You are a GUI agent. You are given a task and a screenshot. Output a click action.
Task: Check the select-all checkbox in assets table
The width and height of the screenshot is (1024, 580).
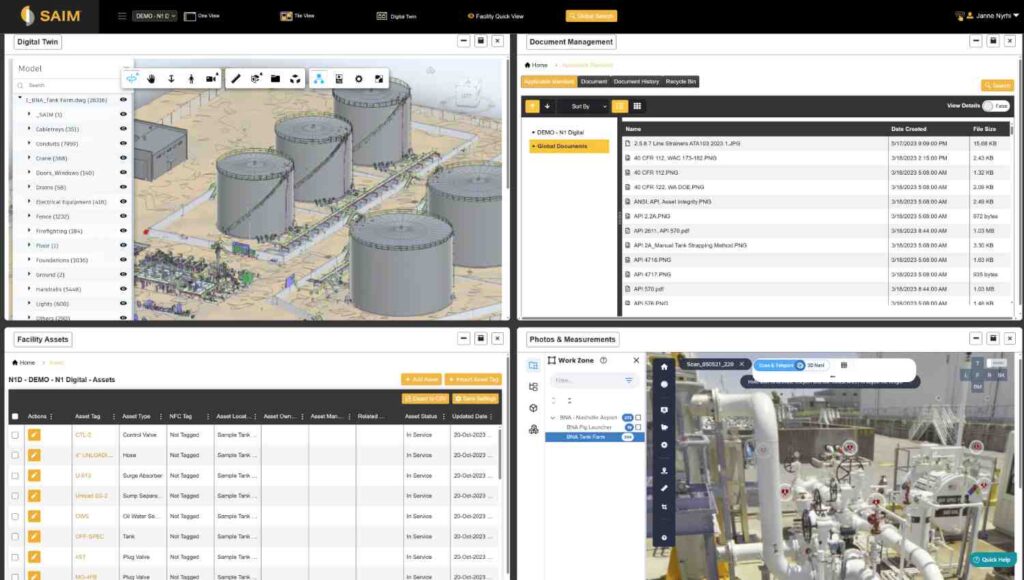click(x=14, y=416)
